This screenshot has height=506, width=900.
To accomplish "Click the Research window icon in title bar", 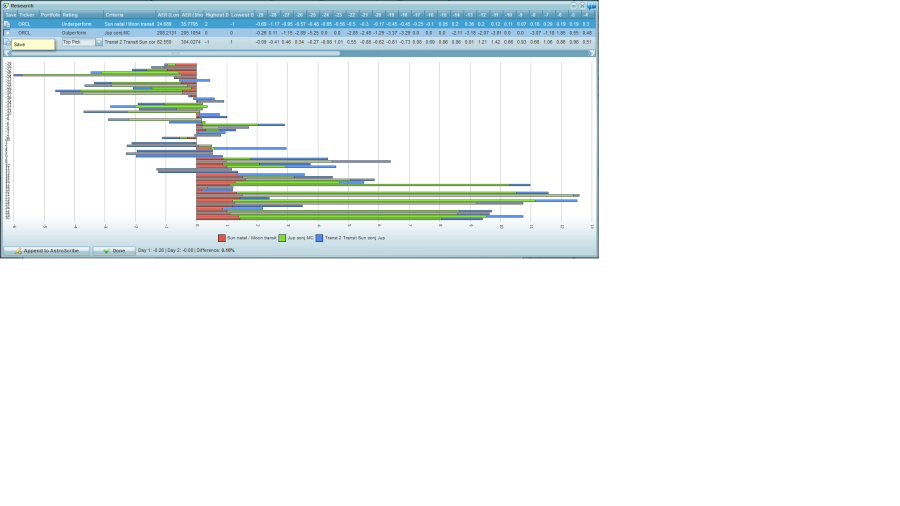I will pos(5,5).
